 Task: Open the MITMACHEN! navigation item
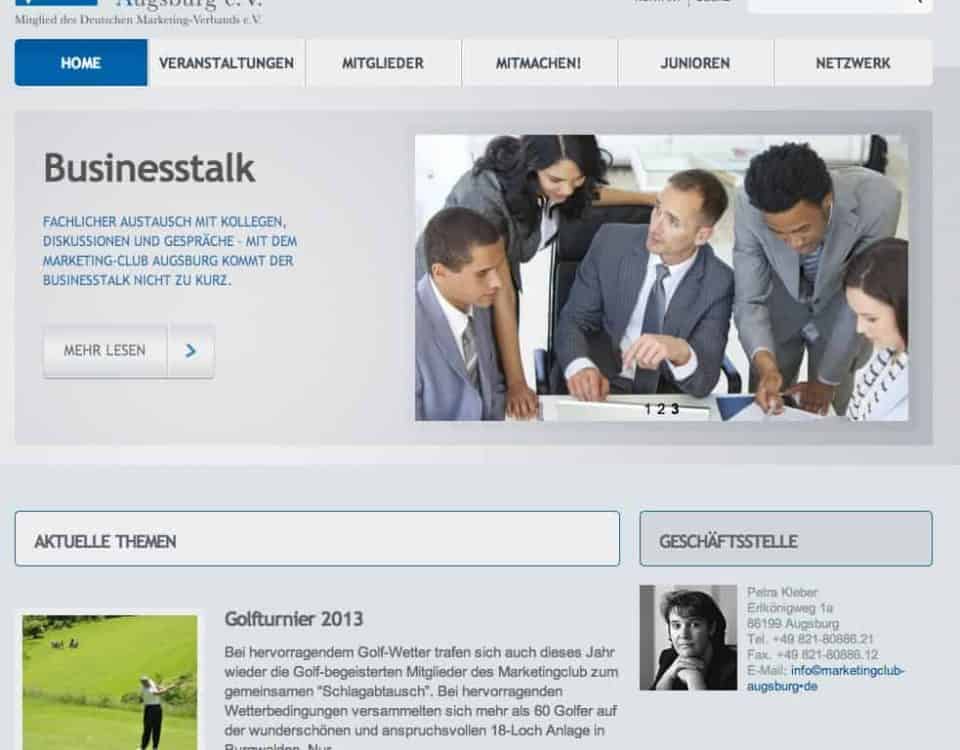[539, 63]
